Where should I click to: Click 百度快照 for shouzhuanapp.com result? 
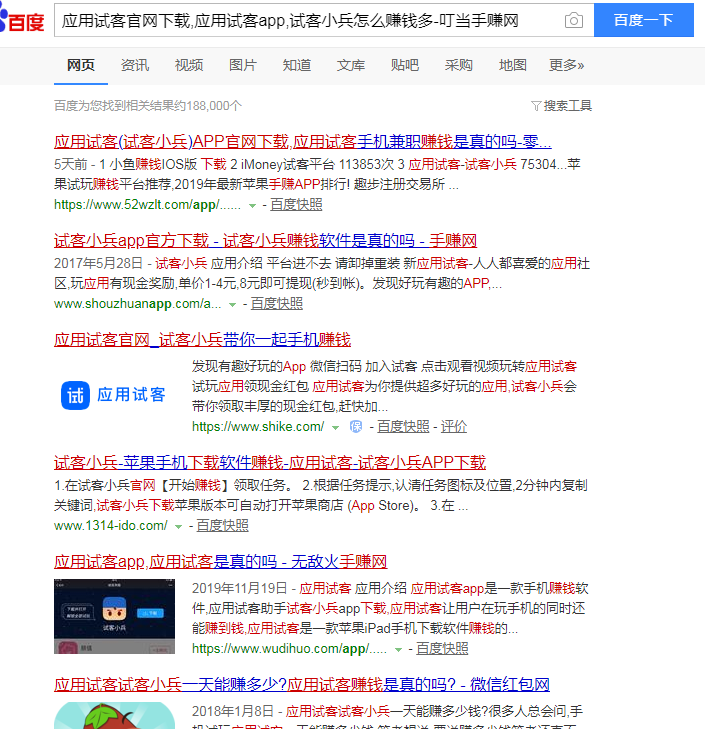click(276, 304)
